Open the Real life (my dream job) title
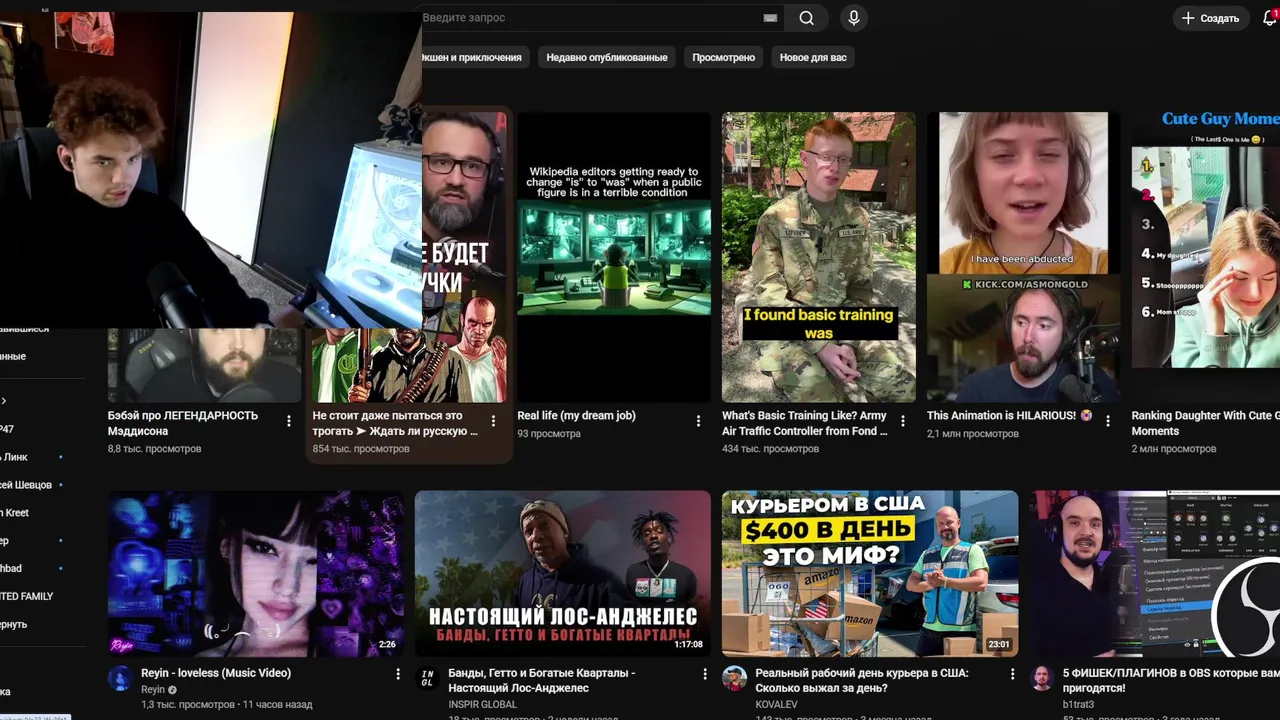 coord(576,415)
